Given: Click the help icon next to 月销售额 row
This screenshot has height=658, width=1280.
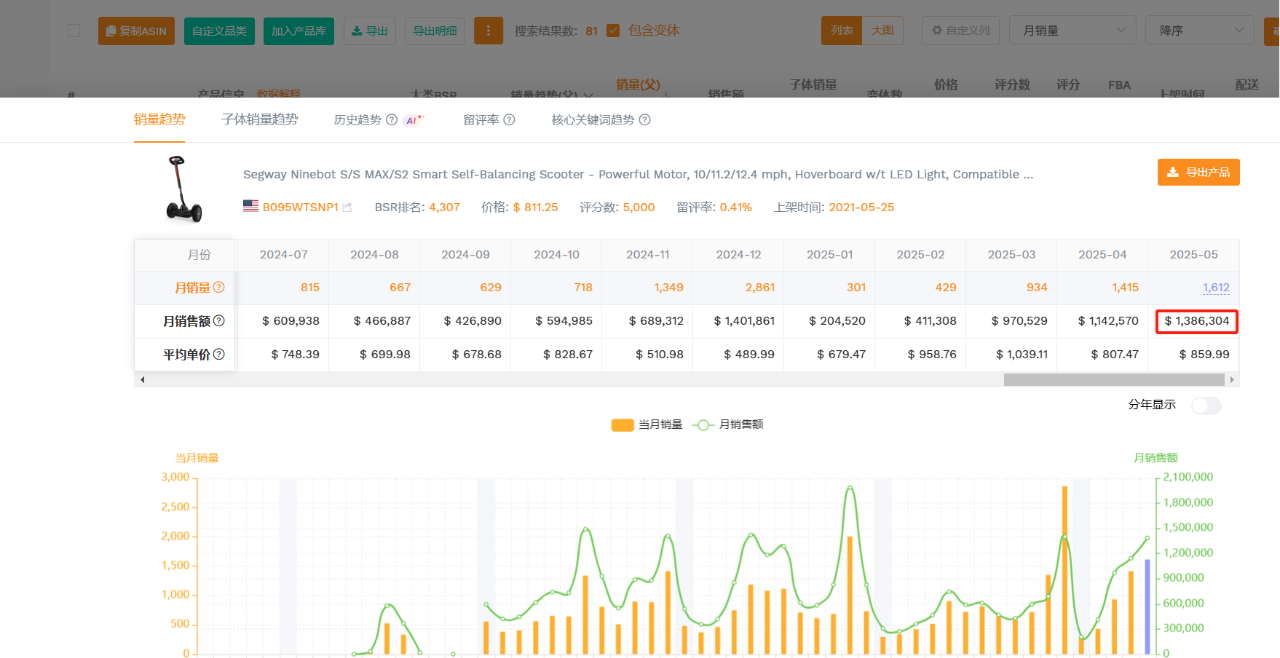Looking at the screenshot, I should click(x=218, y=321).
